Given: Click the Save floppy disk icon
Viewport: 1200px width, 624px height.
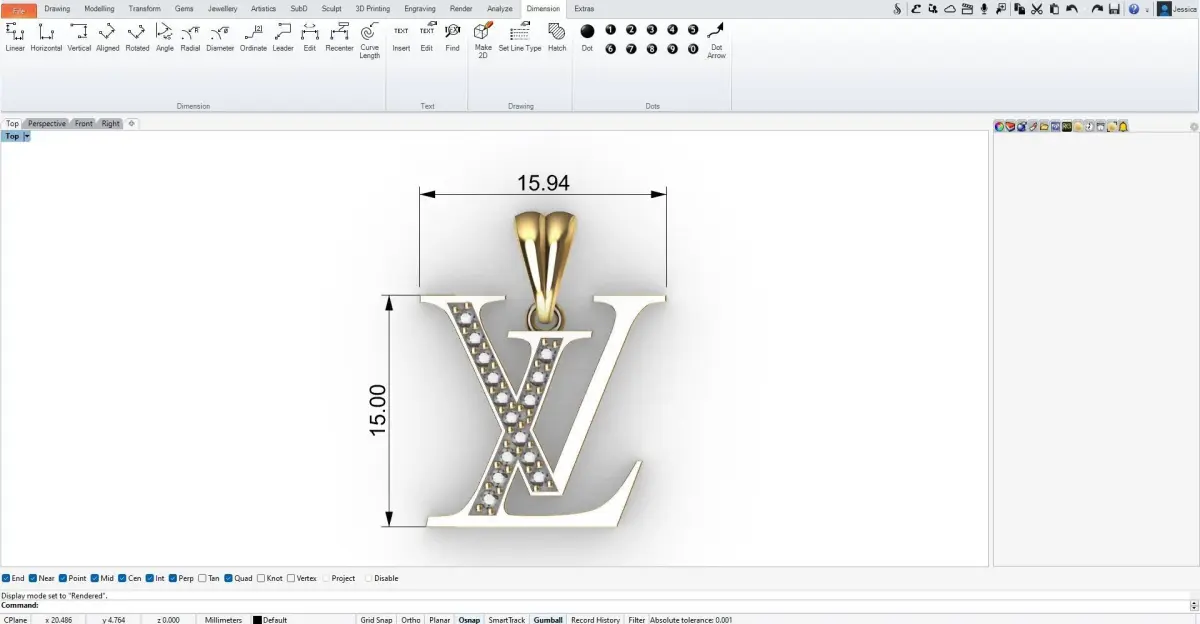Looking at the screenshot, I should point(1114,9).
